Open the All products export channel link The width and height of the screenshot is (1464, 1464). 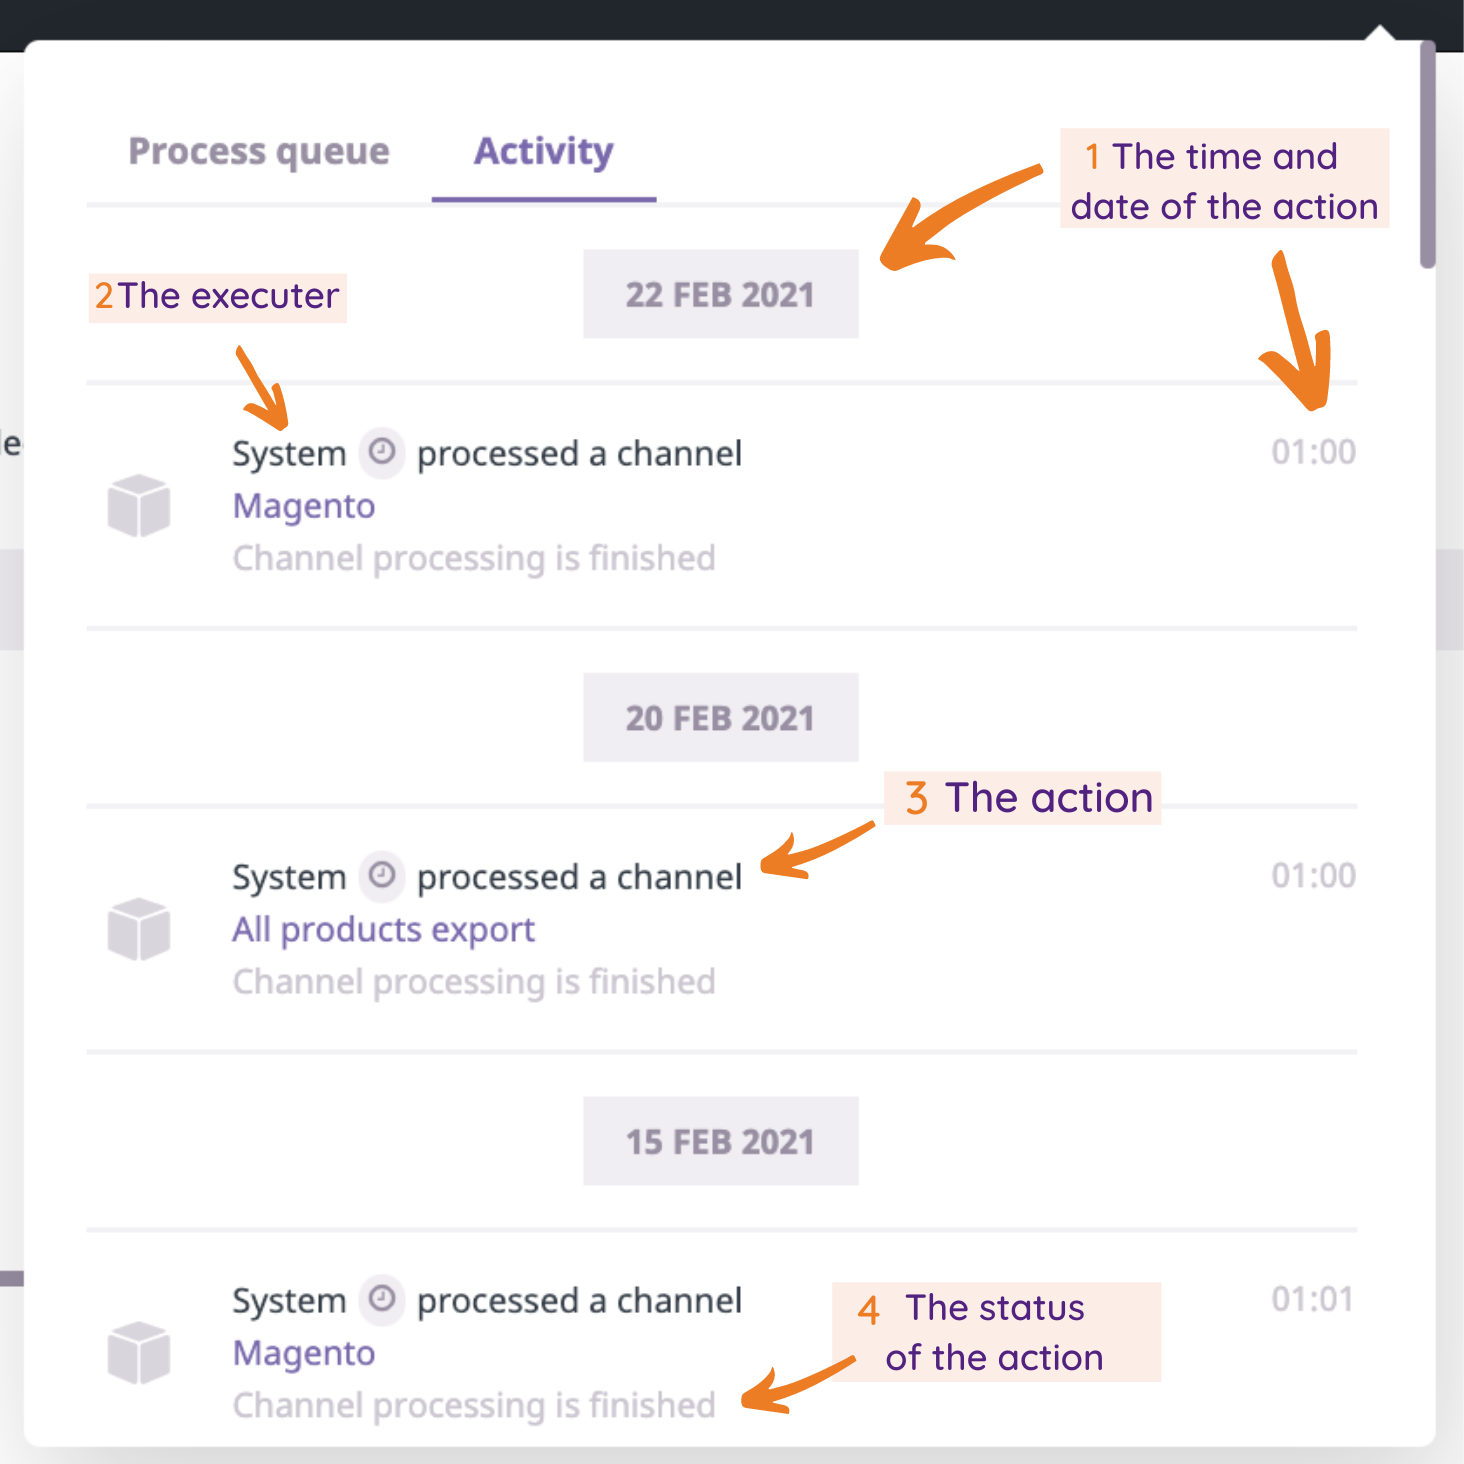click(384, 930)
